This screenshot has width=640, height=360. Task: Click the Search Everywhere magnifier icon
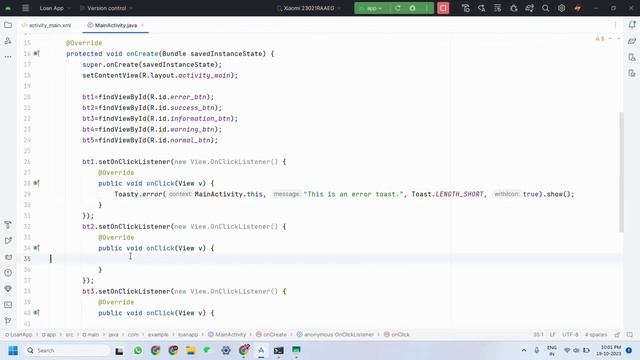(x=545, y=8)
